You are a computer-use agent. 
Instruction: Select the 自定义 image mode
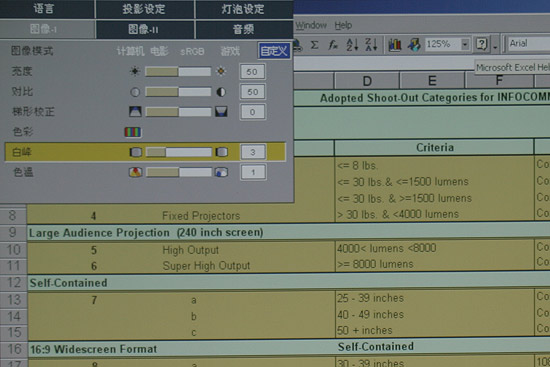pyautogui.click(x=274, y=51)
